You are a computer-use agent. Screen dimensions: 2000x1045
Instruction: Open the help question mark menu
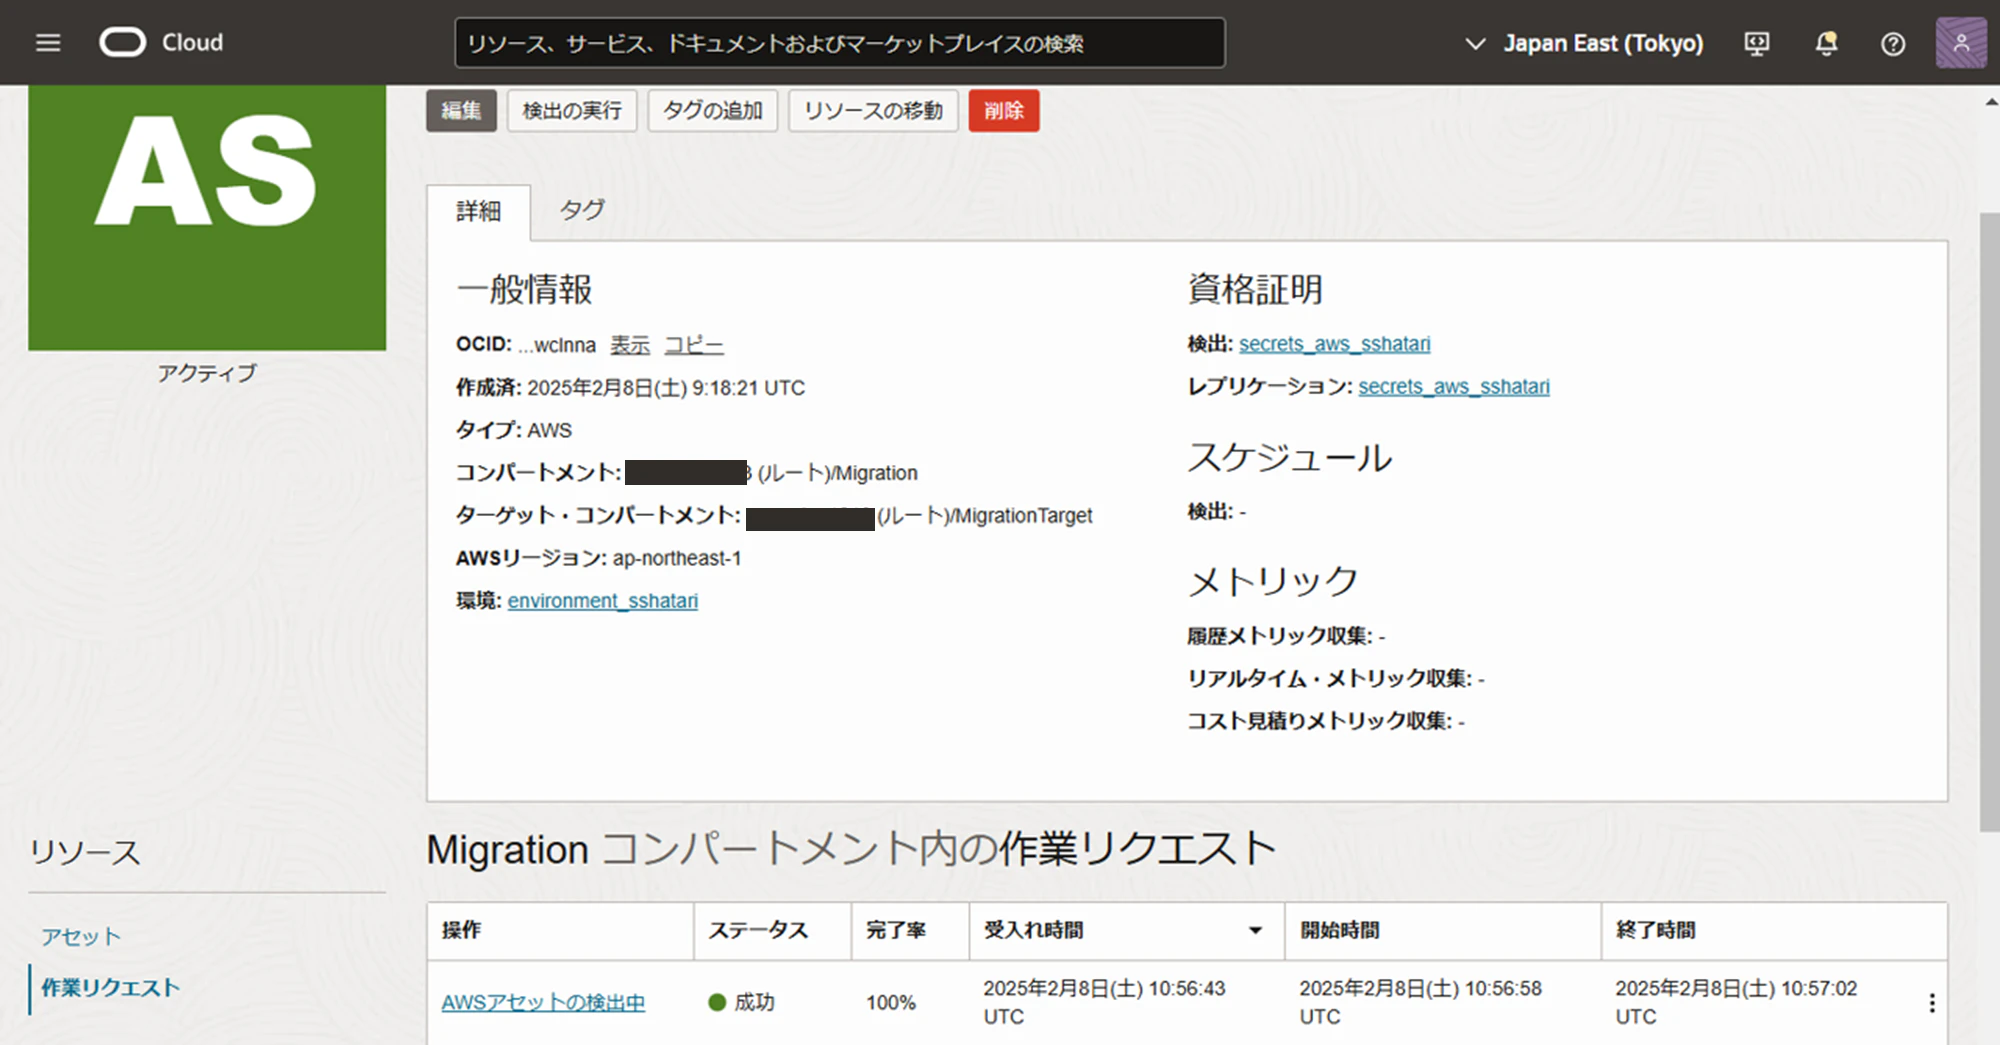1892,43
